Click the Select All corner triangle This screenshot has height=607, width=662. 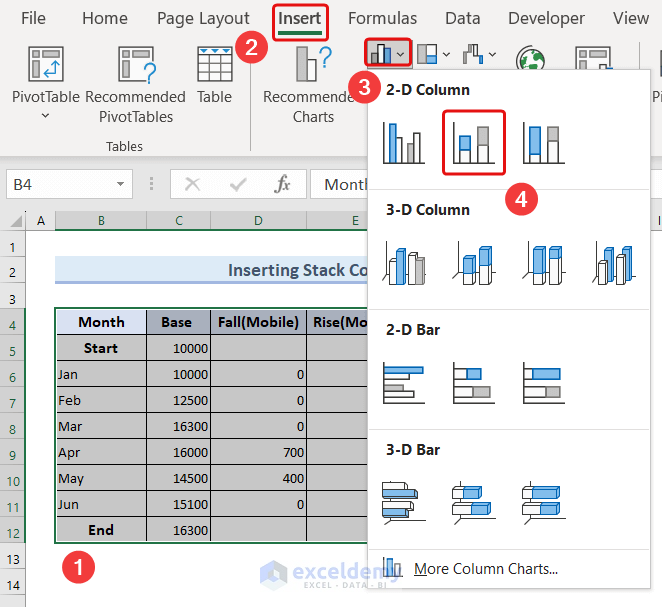(16, 220)
